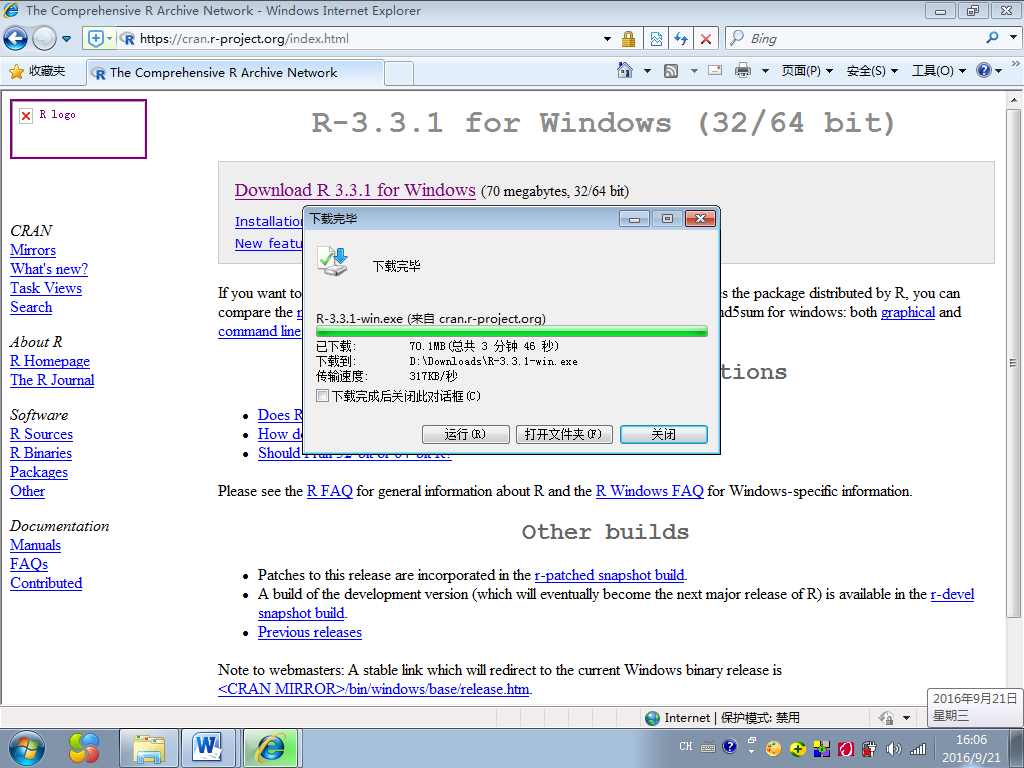Stop loading with the red X icon
Image resolution: width=1024 pixels, height=768 pixels.
pos(705,39)
